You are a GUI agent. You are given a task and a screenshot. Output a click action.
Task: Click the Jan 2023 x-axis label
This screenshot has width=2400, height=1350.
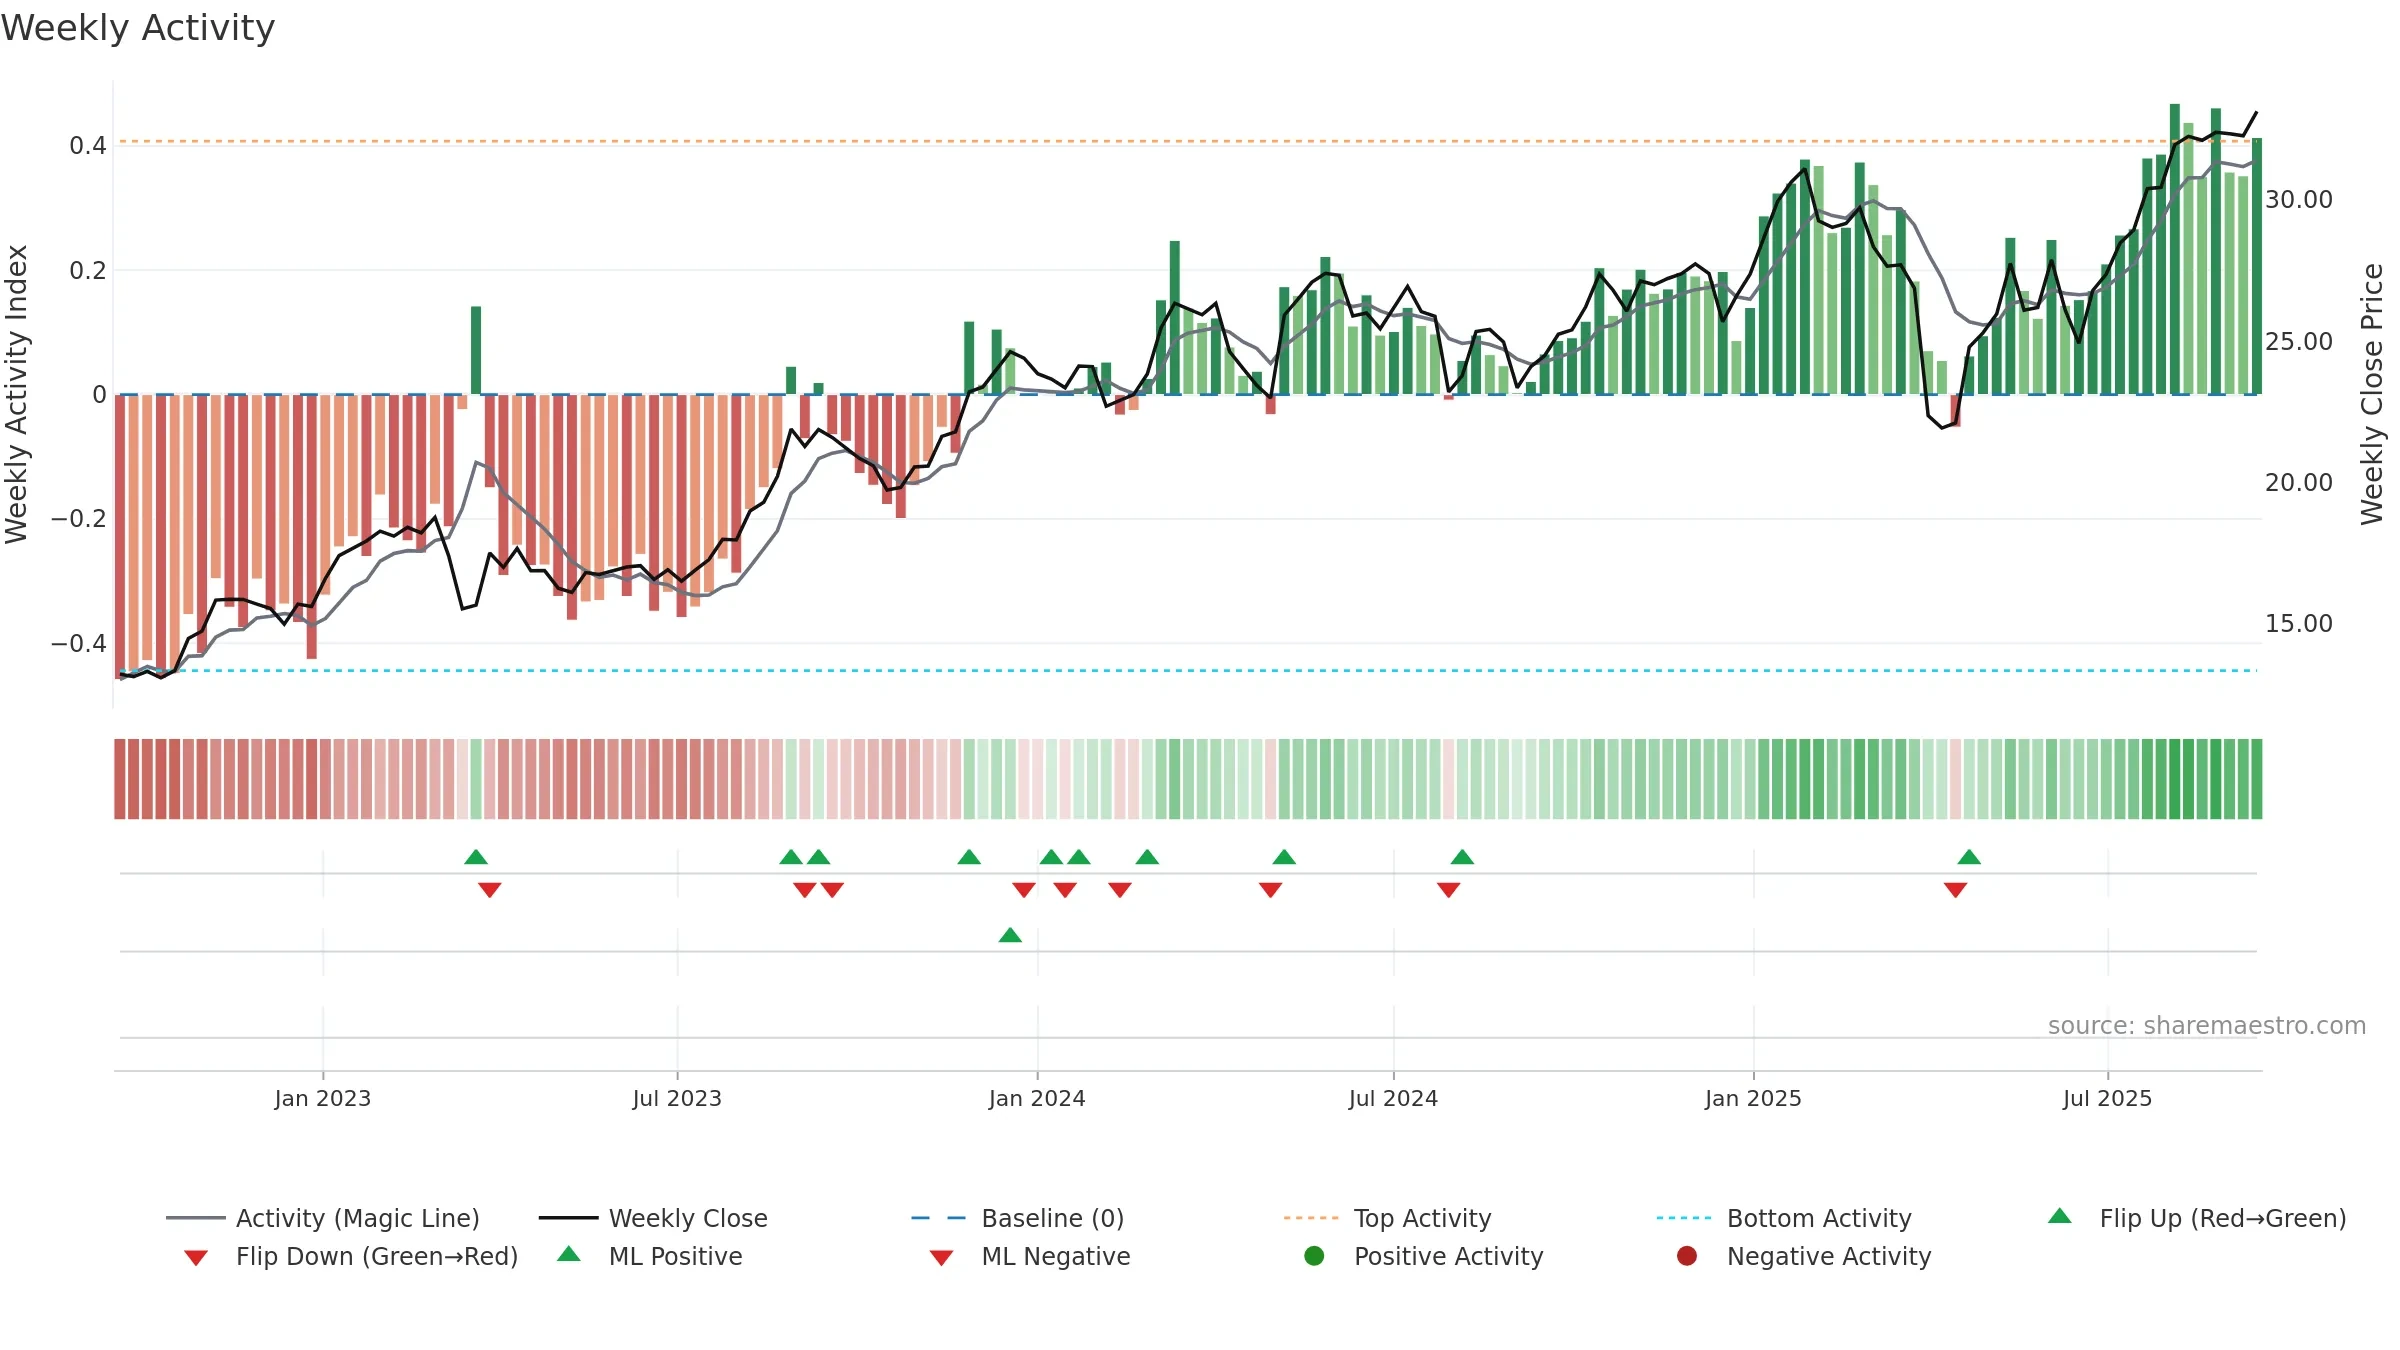point(323,1098)
